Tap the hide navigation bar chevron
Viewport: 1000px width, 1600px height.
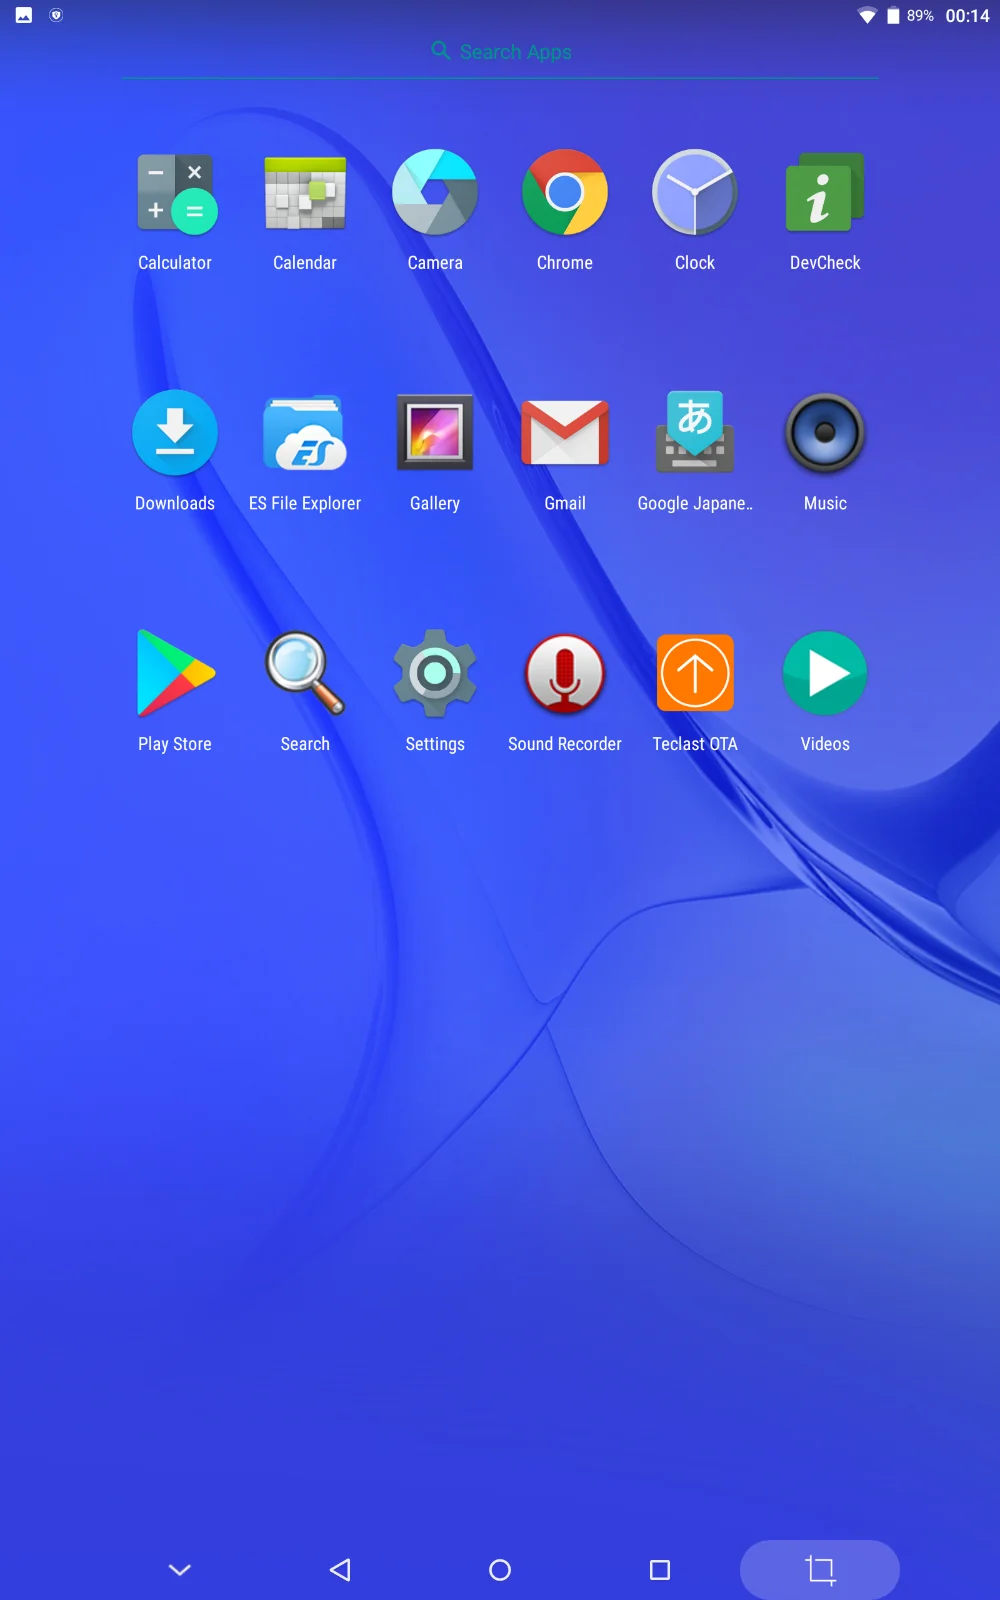tap(180, 1570)
